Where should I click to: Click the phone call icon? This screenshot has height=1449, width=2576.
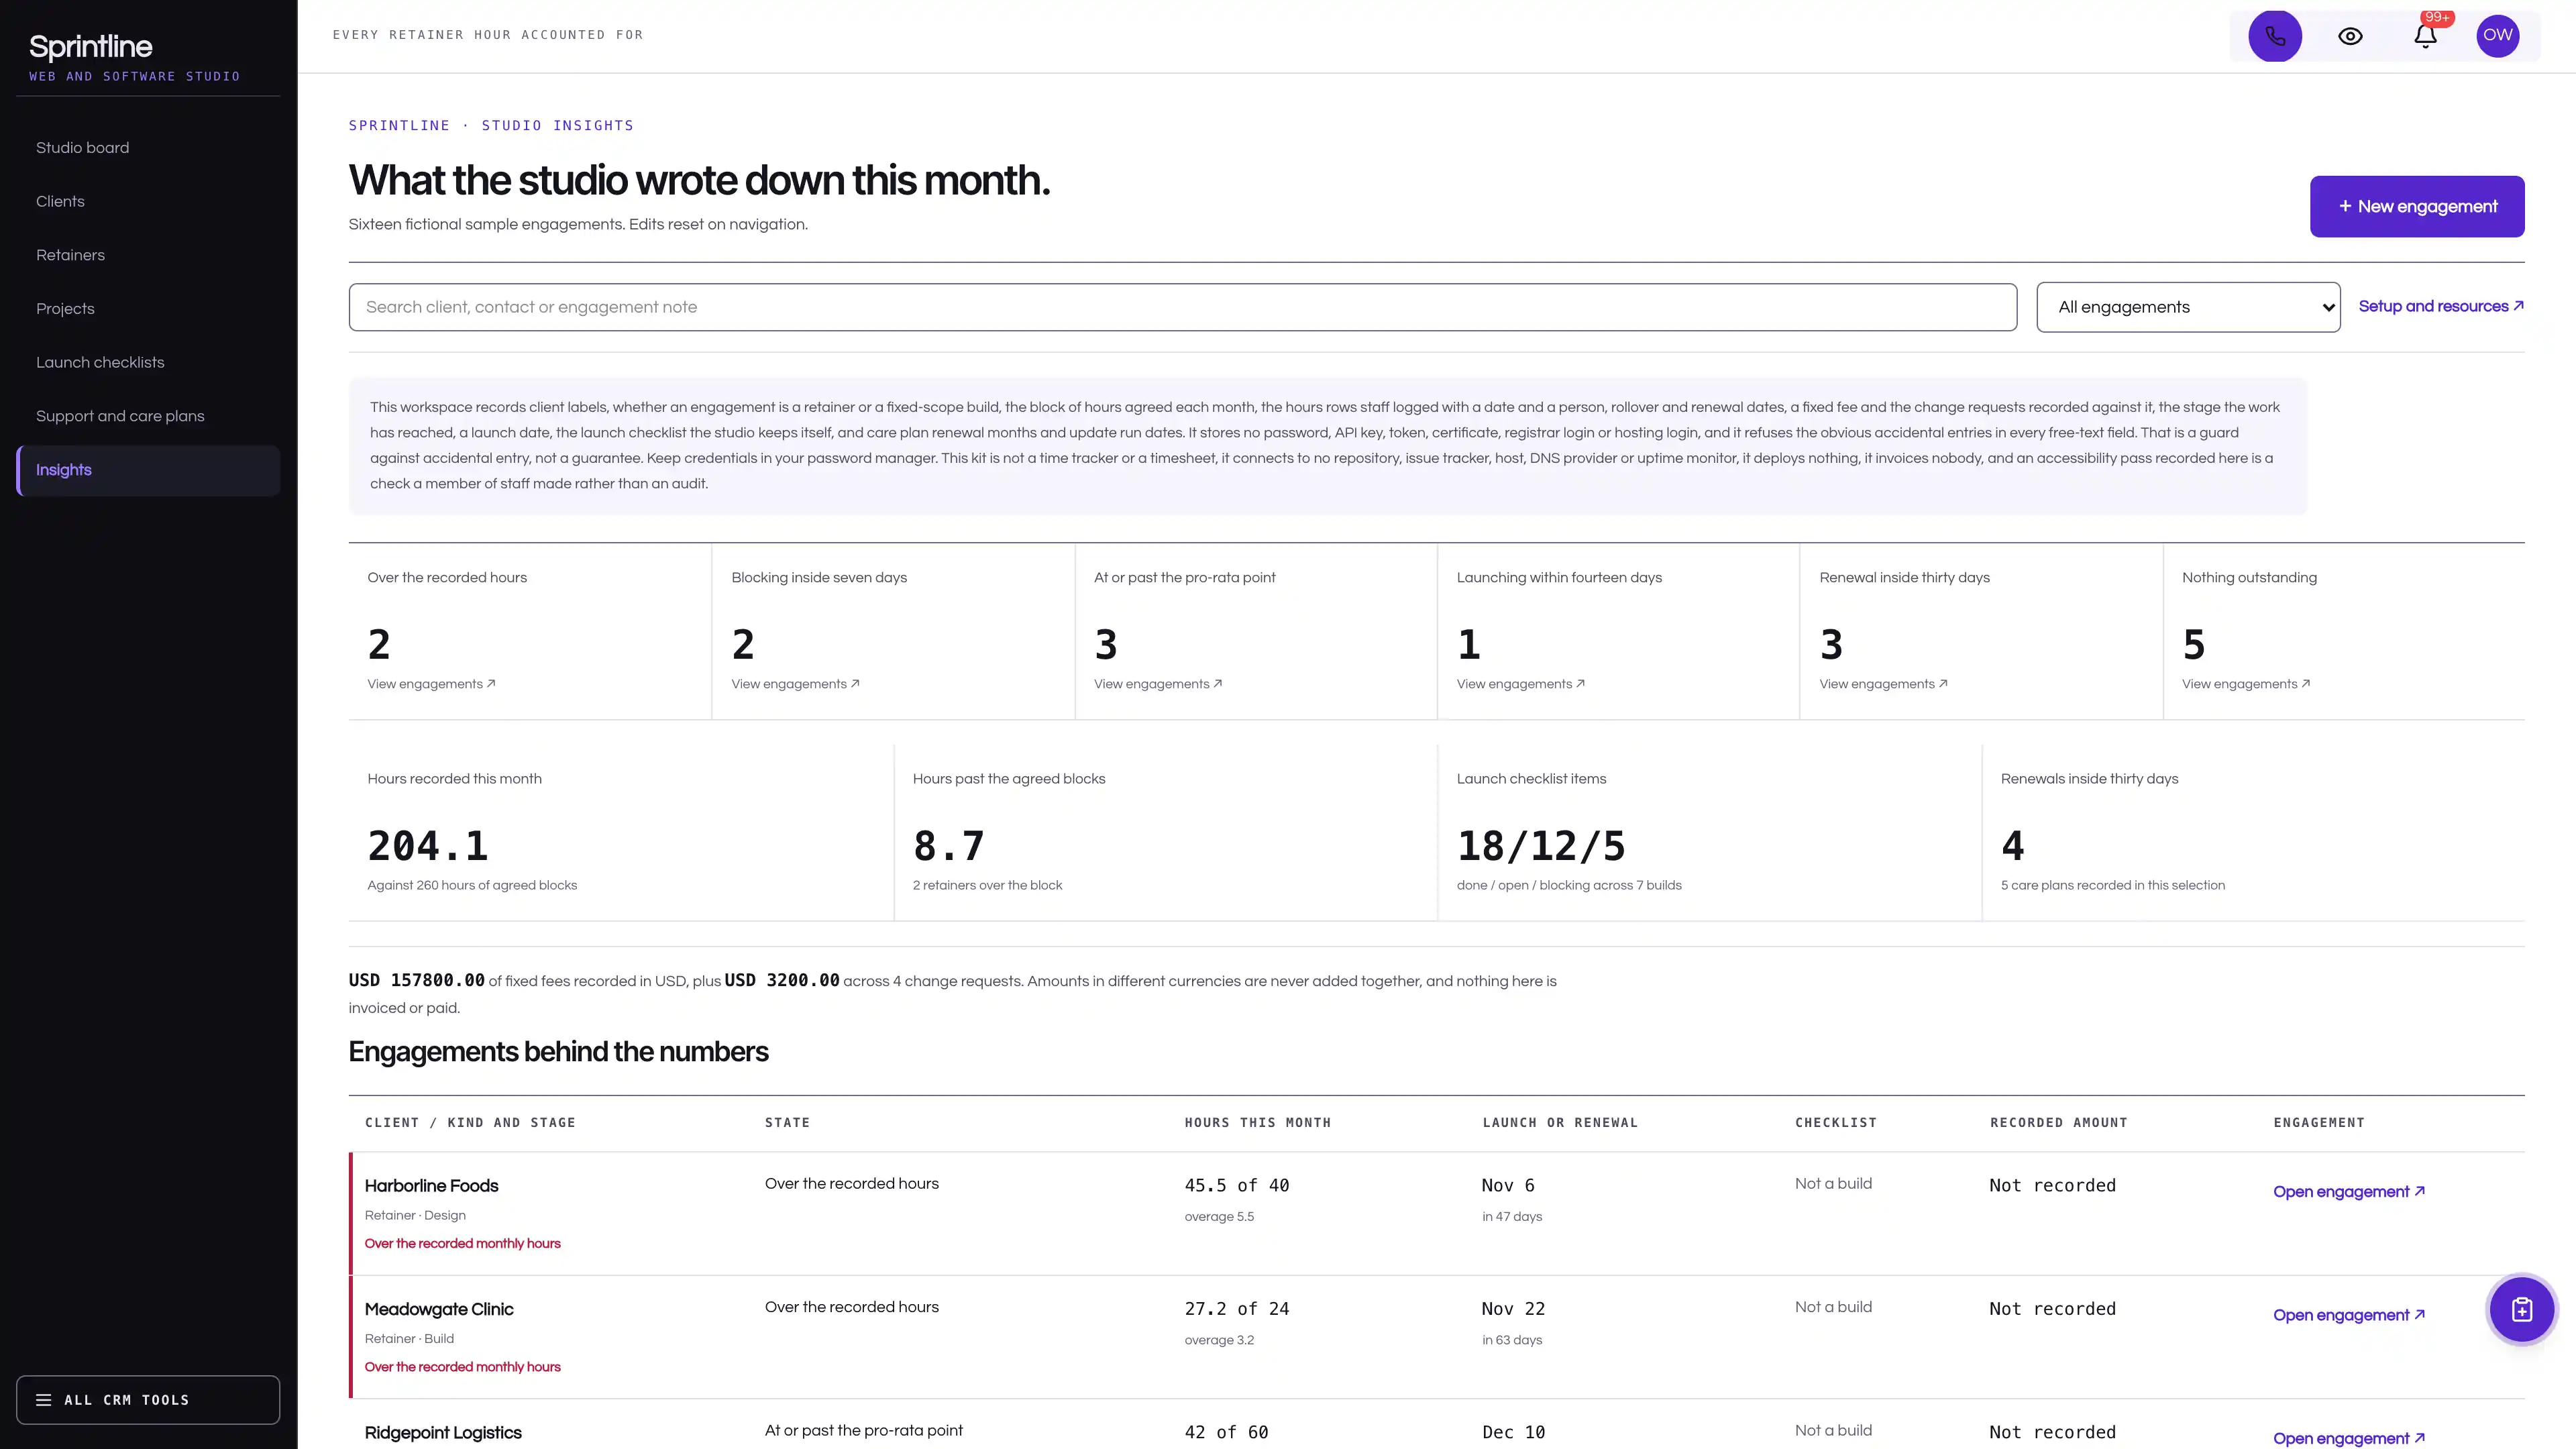coord(2275,36)
